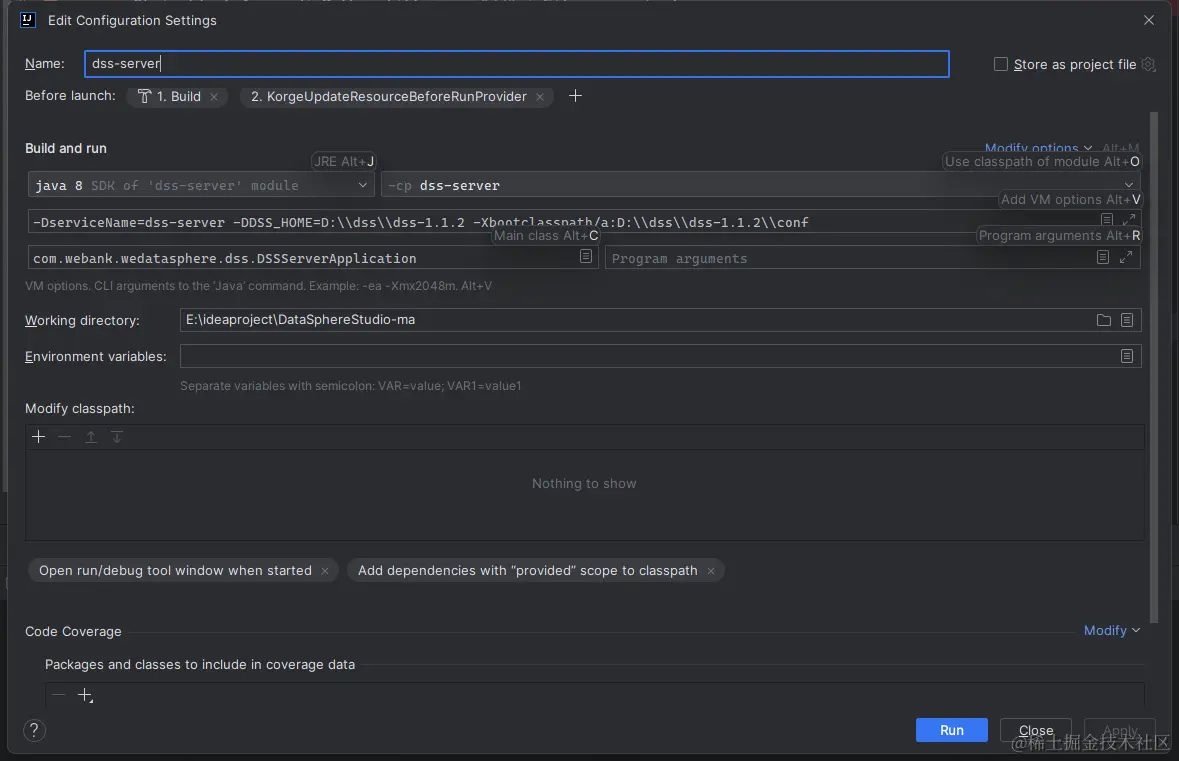Add an entry to Modify classpath
The image size is (1179, 761).
point(38,437)
